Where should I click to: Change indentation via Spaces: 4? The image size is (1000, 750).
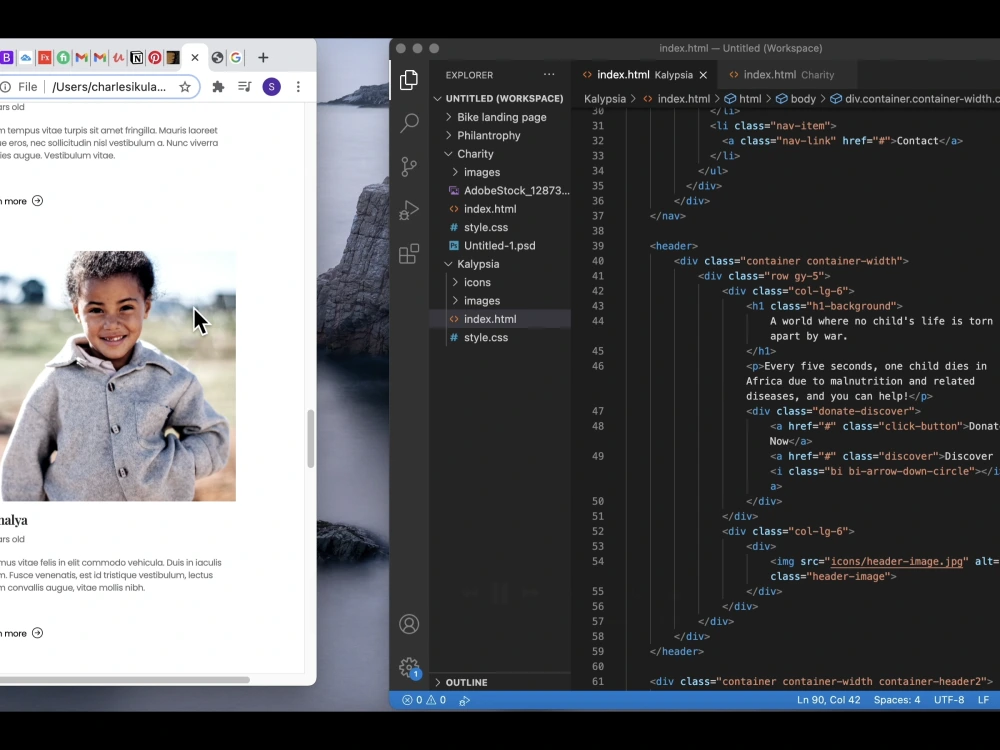tap(896, 700)
